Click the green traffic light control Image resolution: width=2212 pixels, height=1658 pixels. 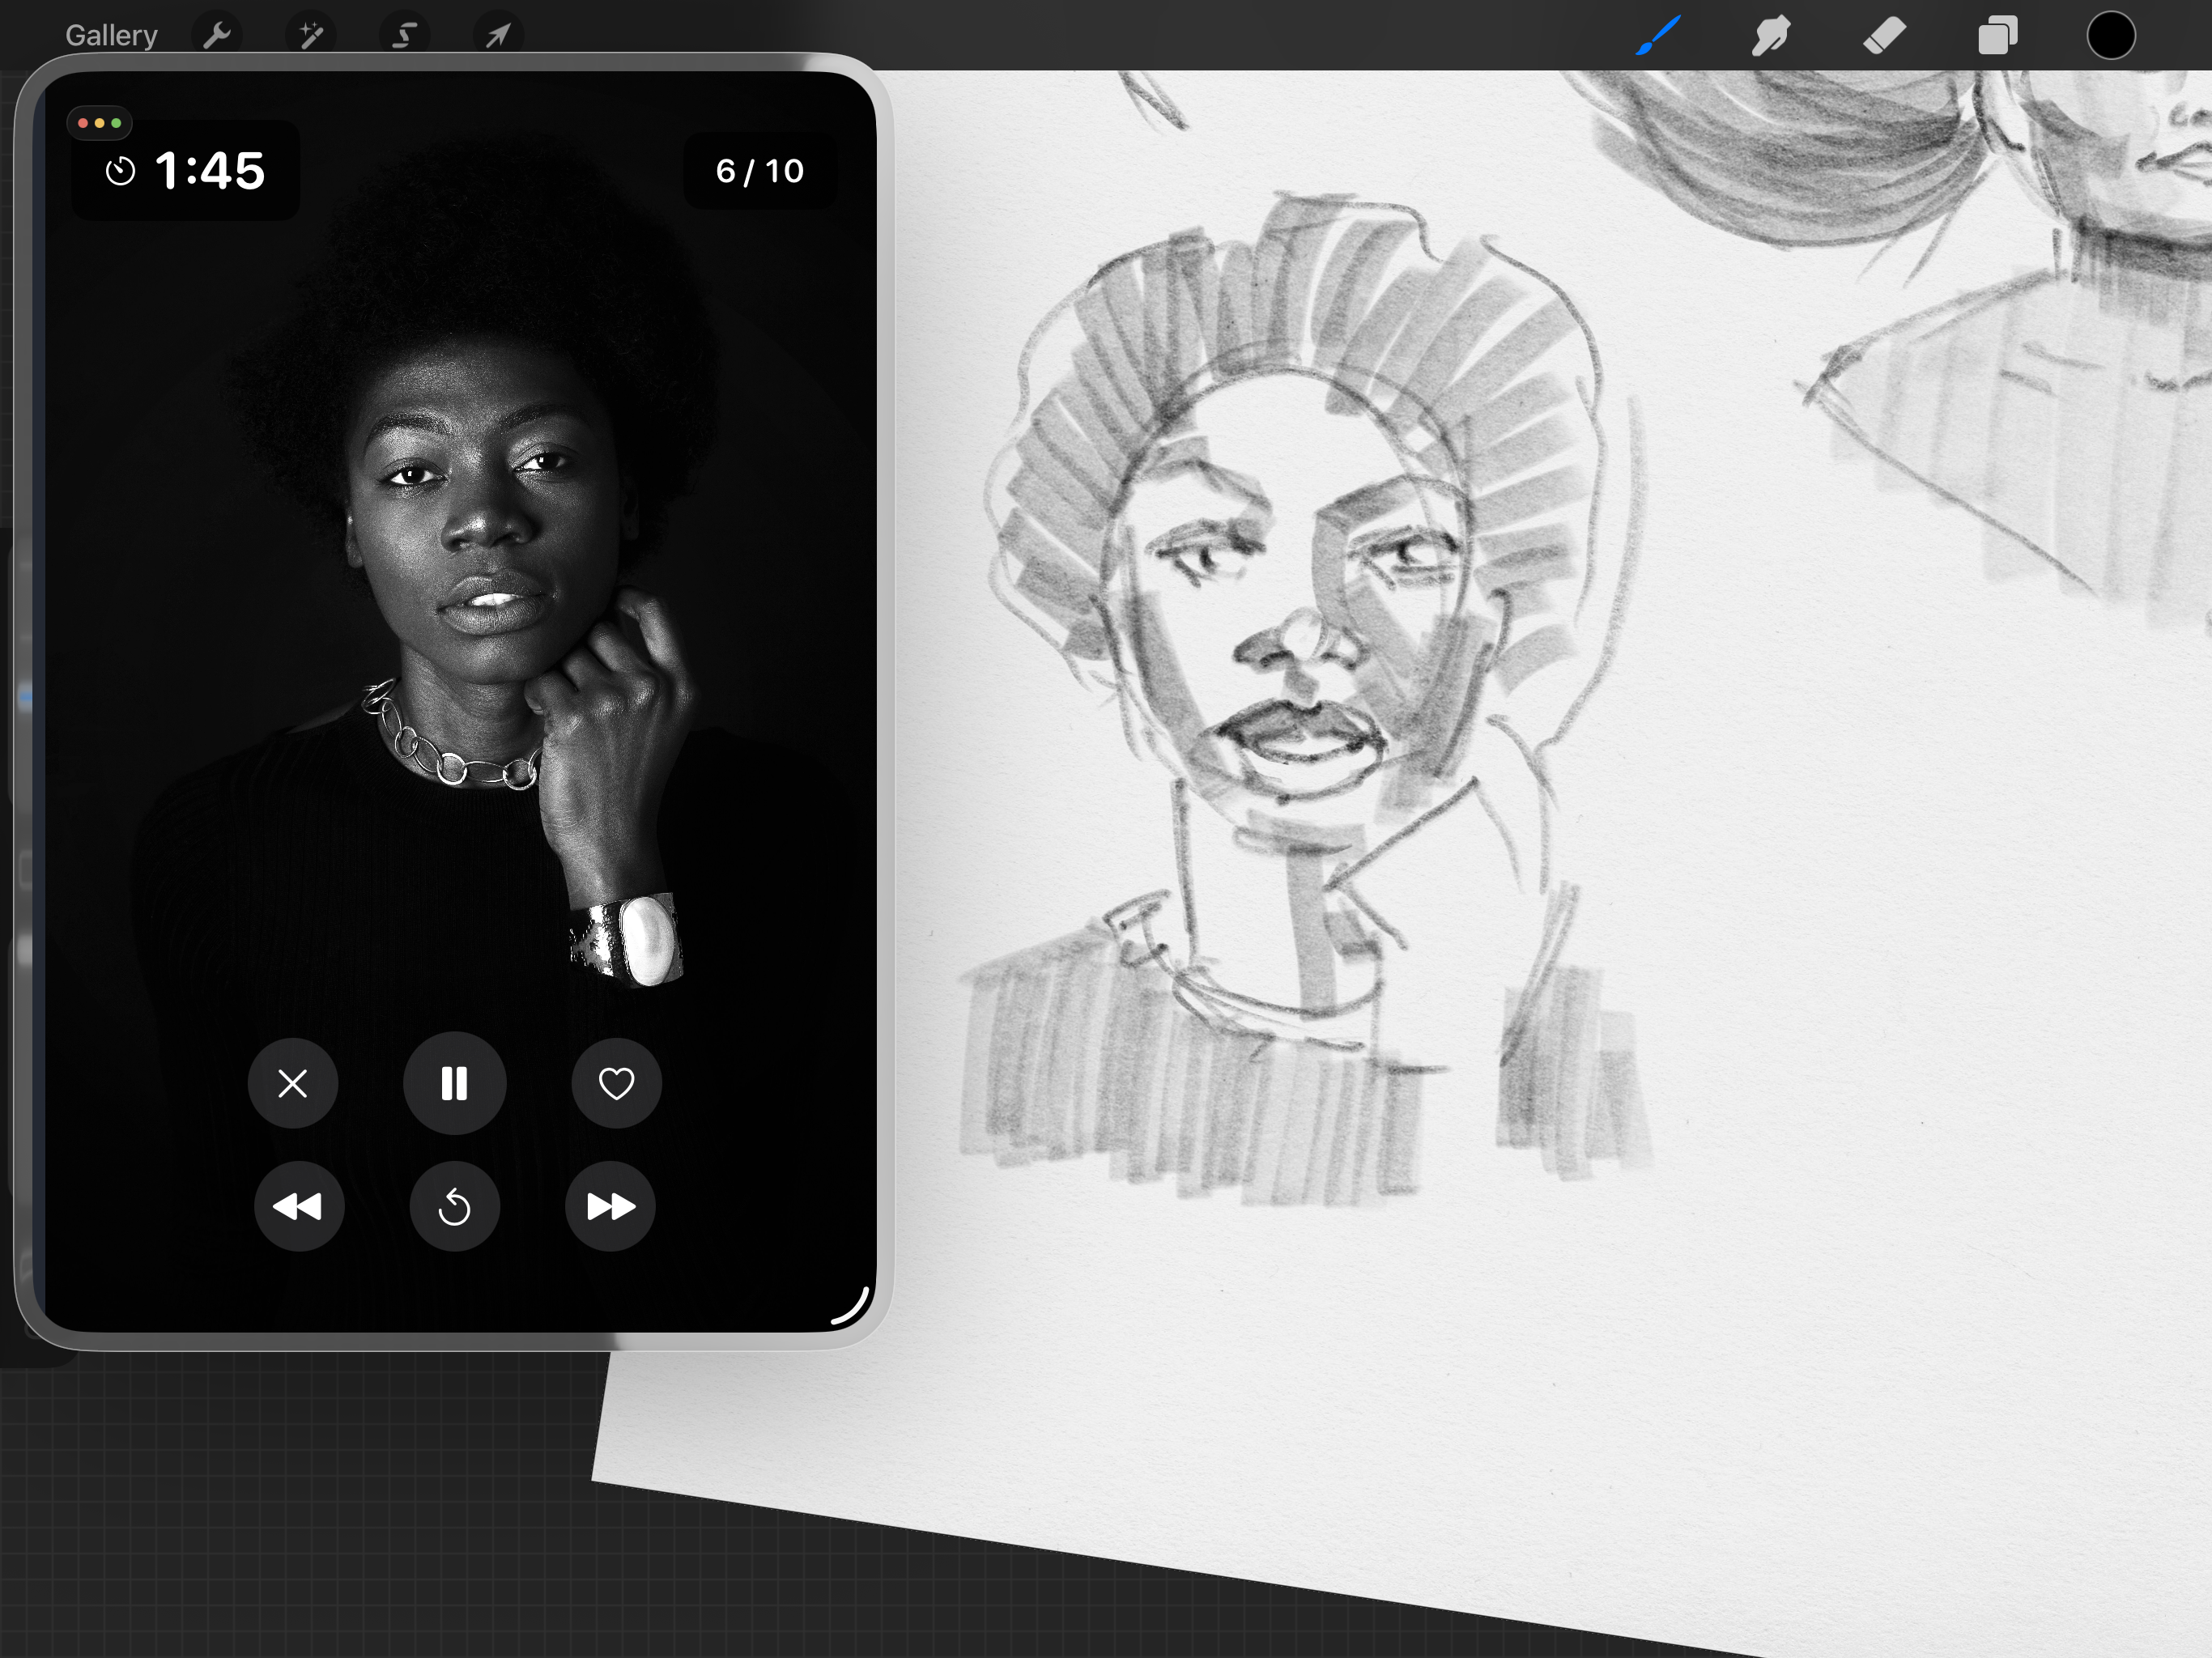coord(117,123)
